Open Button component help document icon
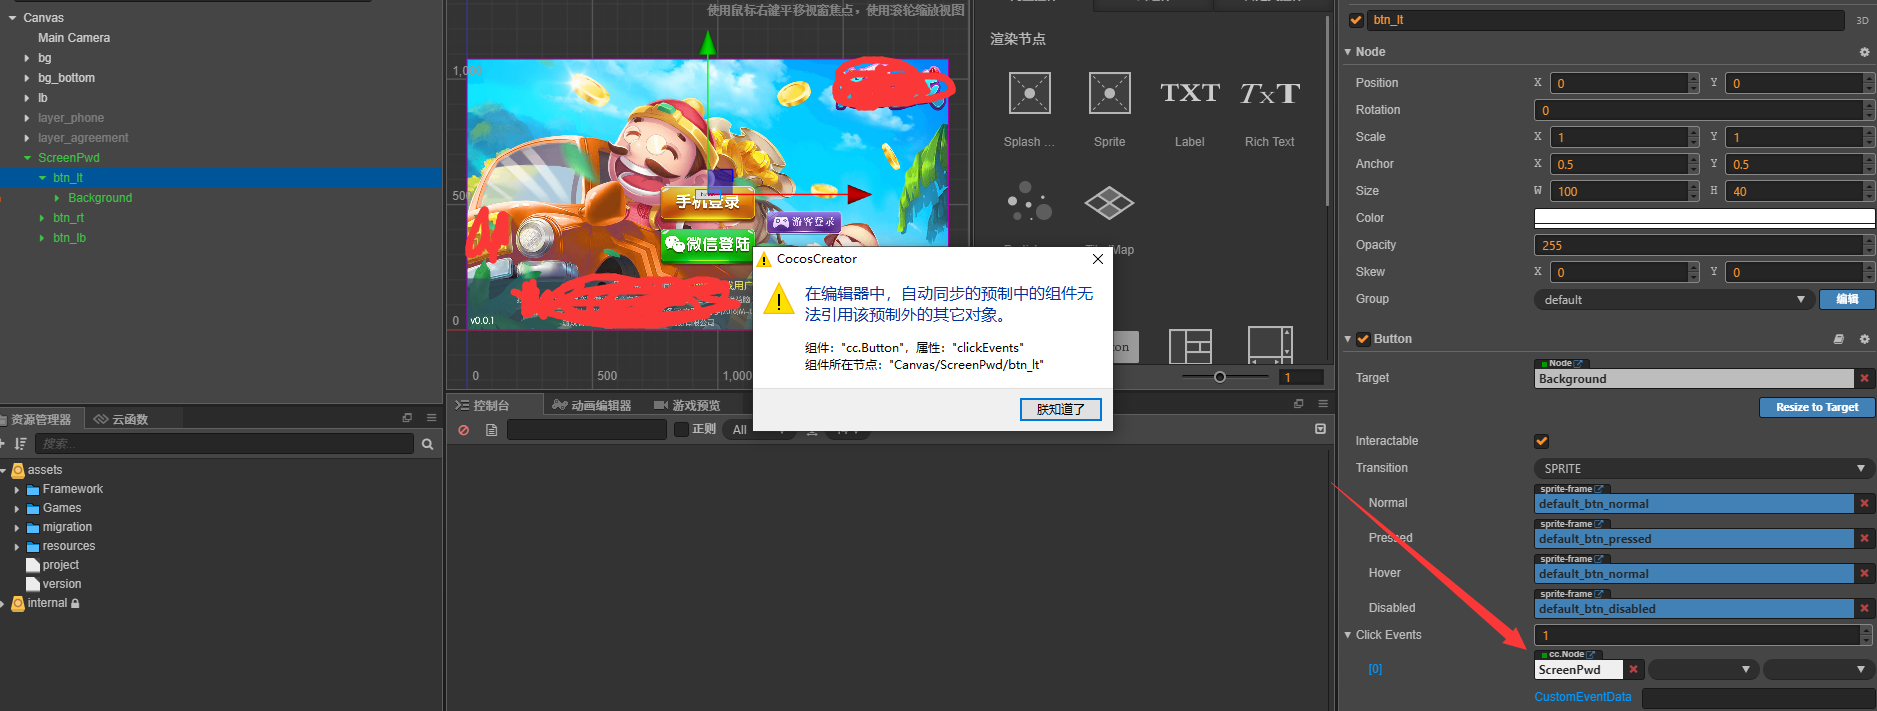The width and height of the screenshot is (1877, 711). (1838, 339)
